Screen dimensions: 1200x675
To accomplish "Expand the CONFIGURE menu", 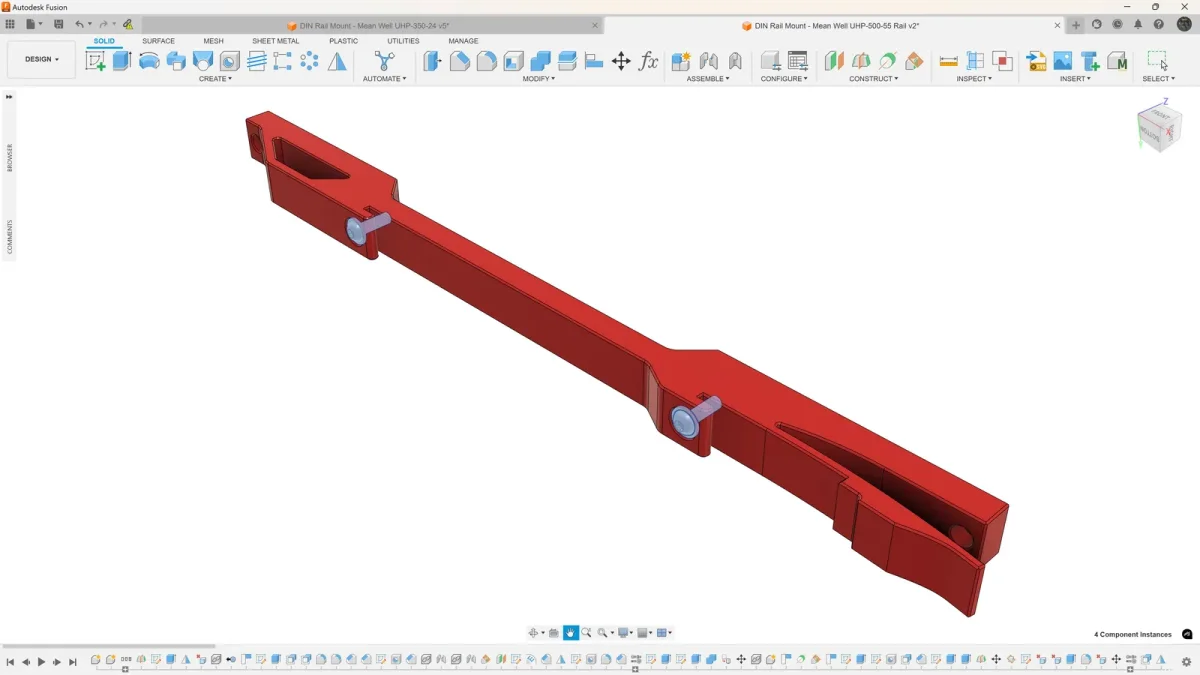I will pos(784,79).
